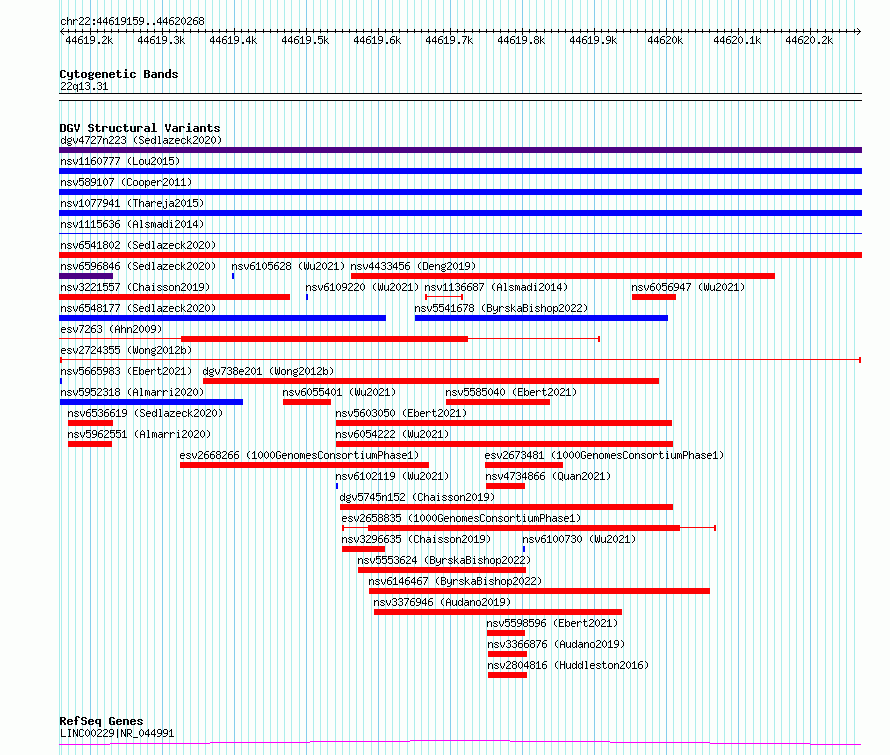
Task: Click nsv6102119 (Wu2021) label
Action: click(392, 476)
